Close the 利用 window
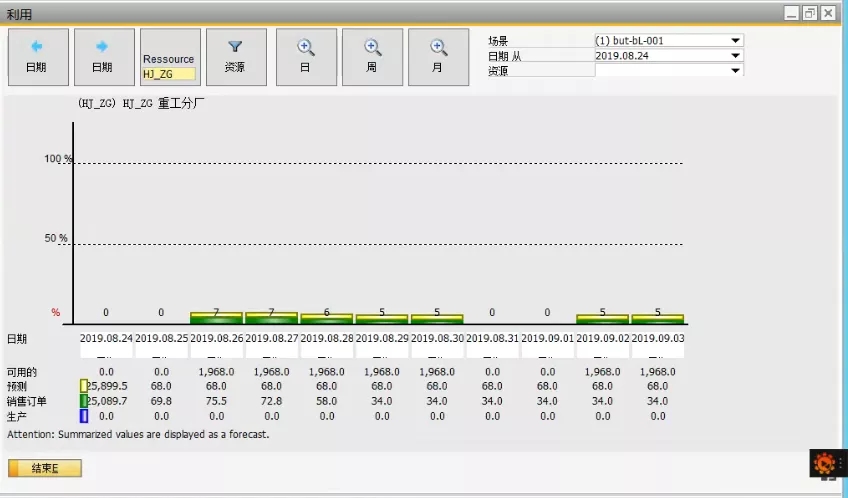Viewport: 848px width, 498px height. point(828,13)
